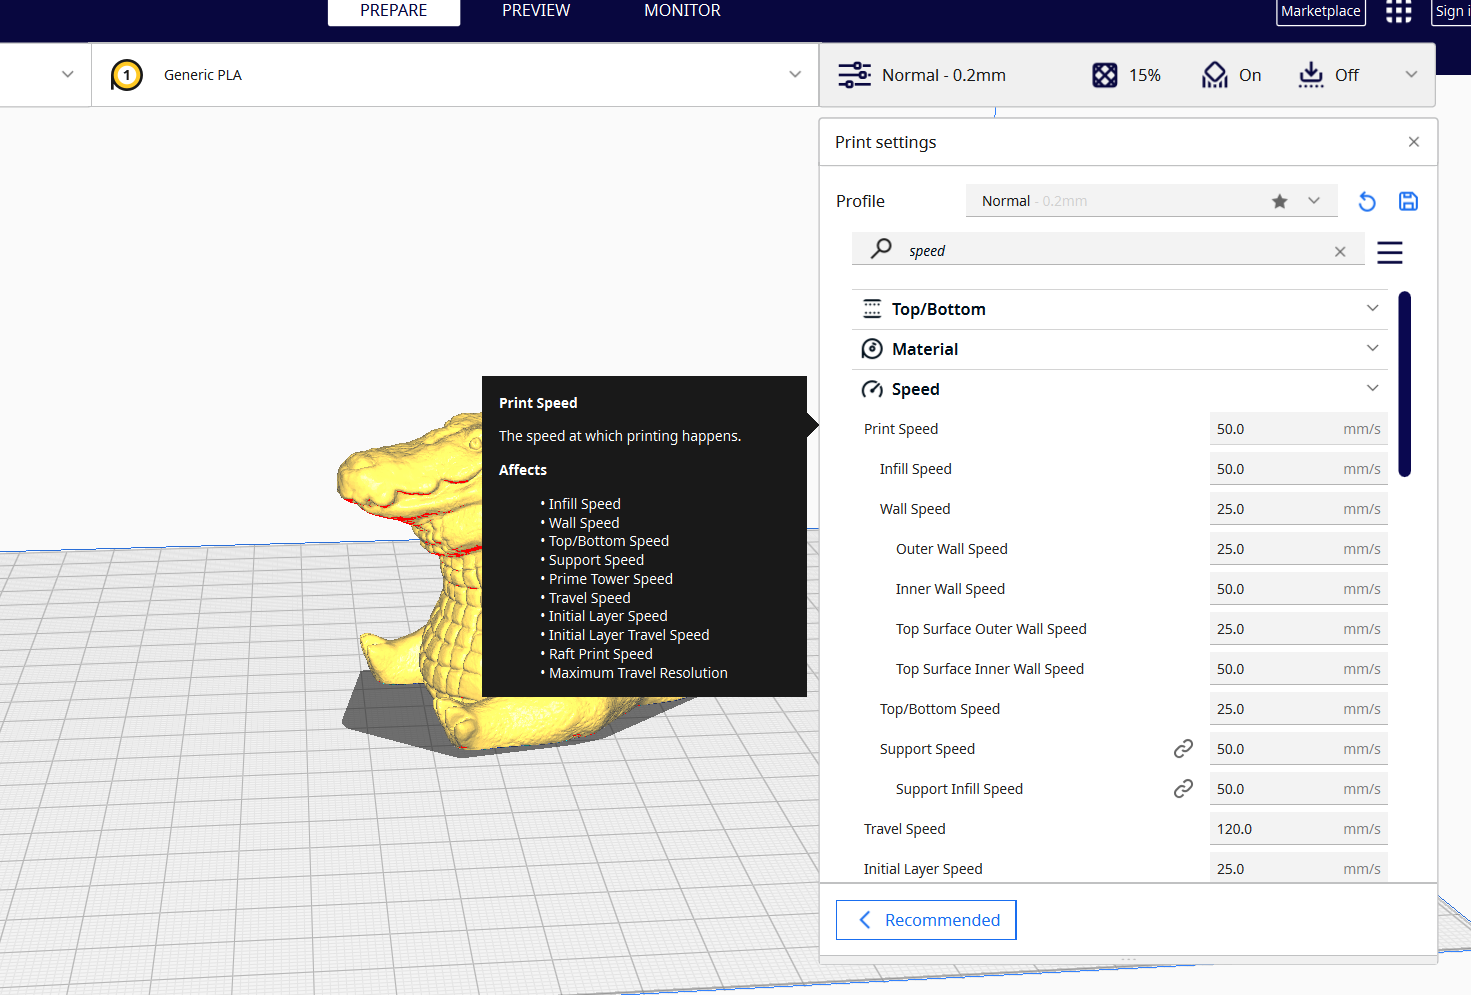Open the Marketplace button
The height and width of the screenshot is (995, 1471).
pyautogui.click(x=1320, y=11)
